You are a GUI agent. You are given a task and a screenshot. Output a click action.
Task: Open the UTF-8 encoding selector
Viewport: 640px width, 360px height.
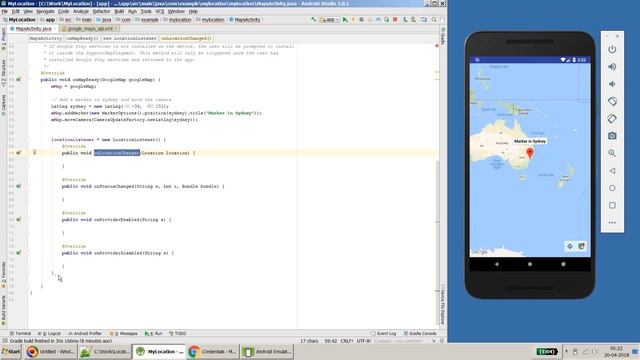(x=364, y=341)
